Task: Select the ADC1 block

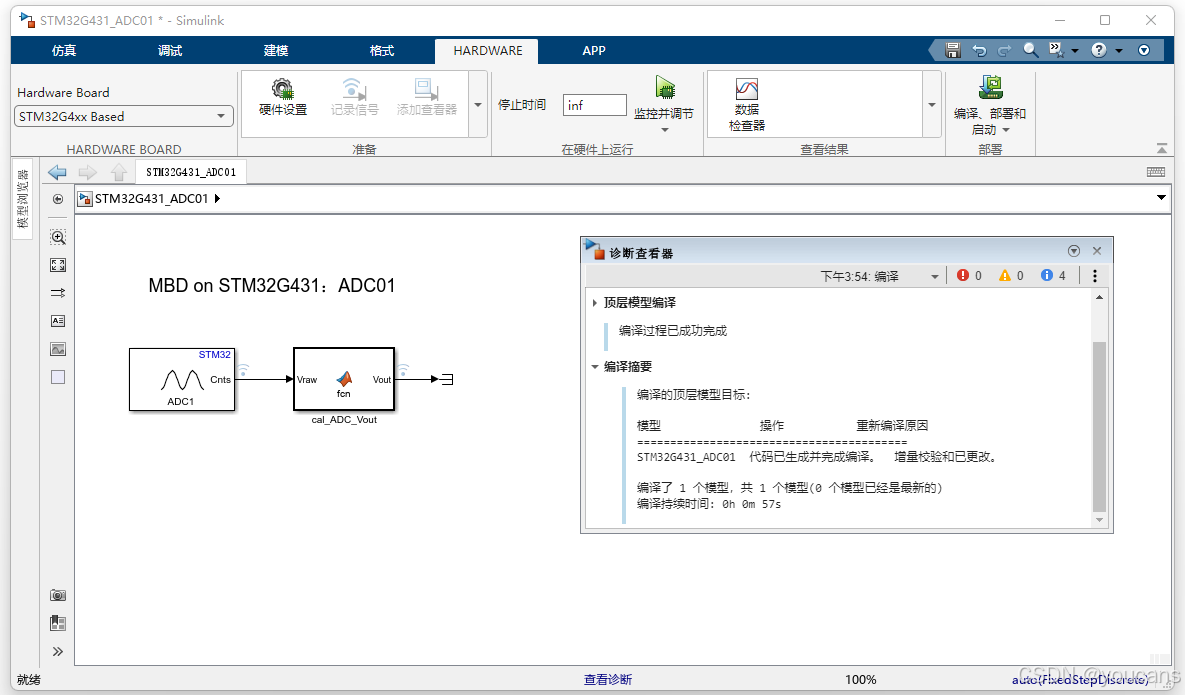Action: (x=182, y=379)
